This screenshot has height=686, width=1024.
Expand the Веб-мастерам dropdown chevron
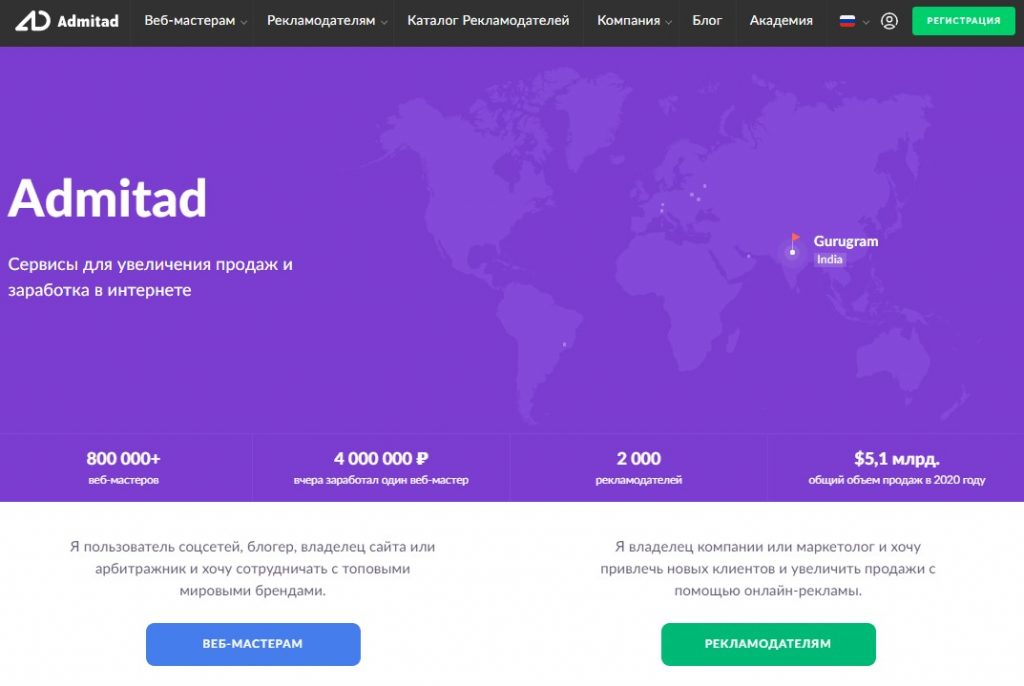[x=244, y=22]
